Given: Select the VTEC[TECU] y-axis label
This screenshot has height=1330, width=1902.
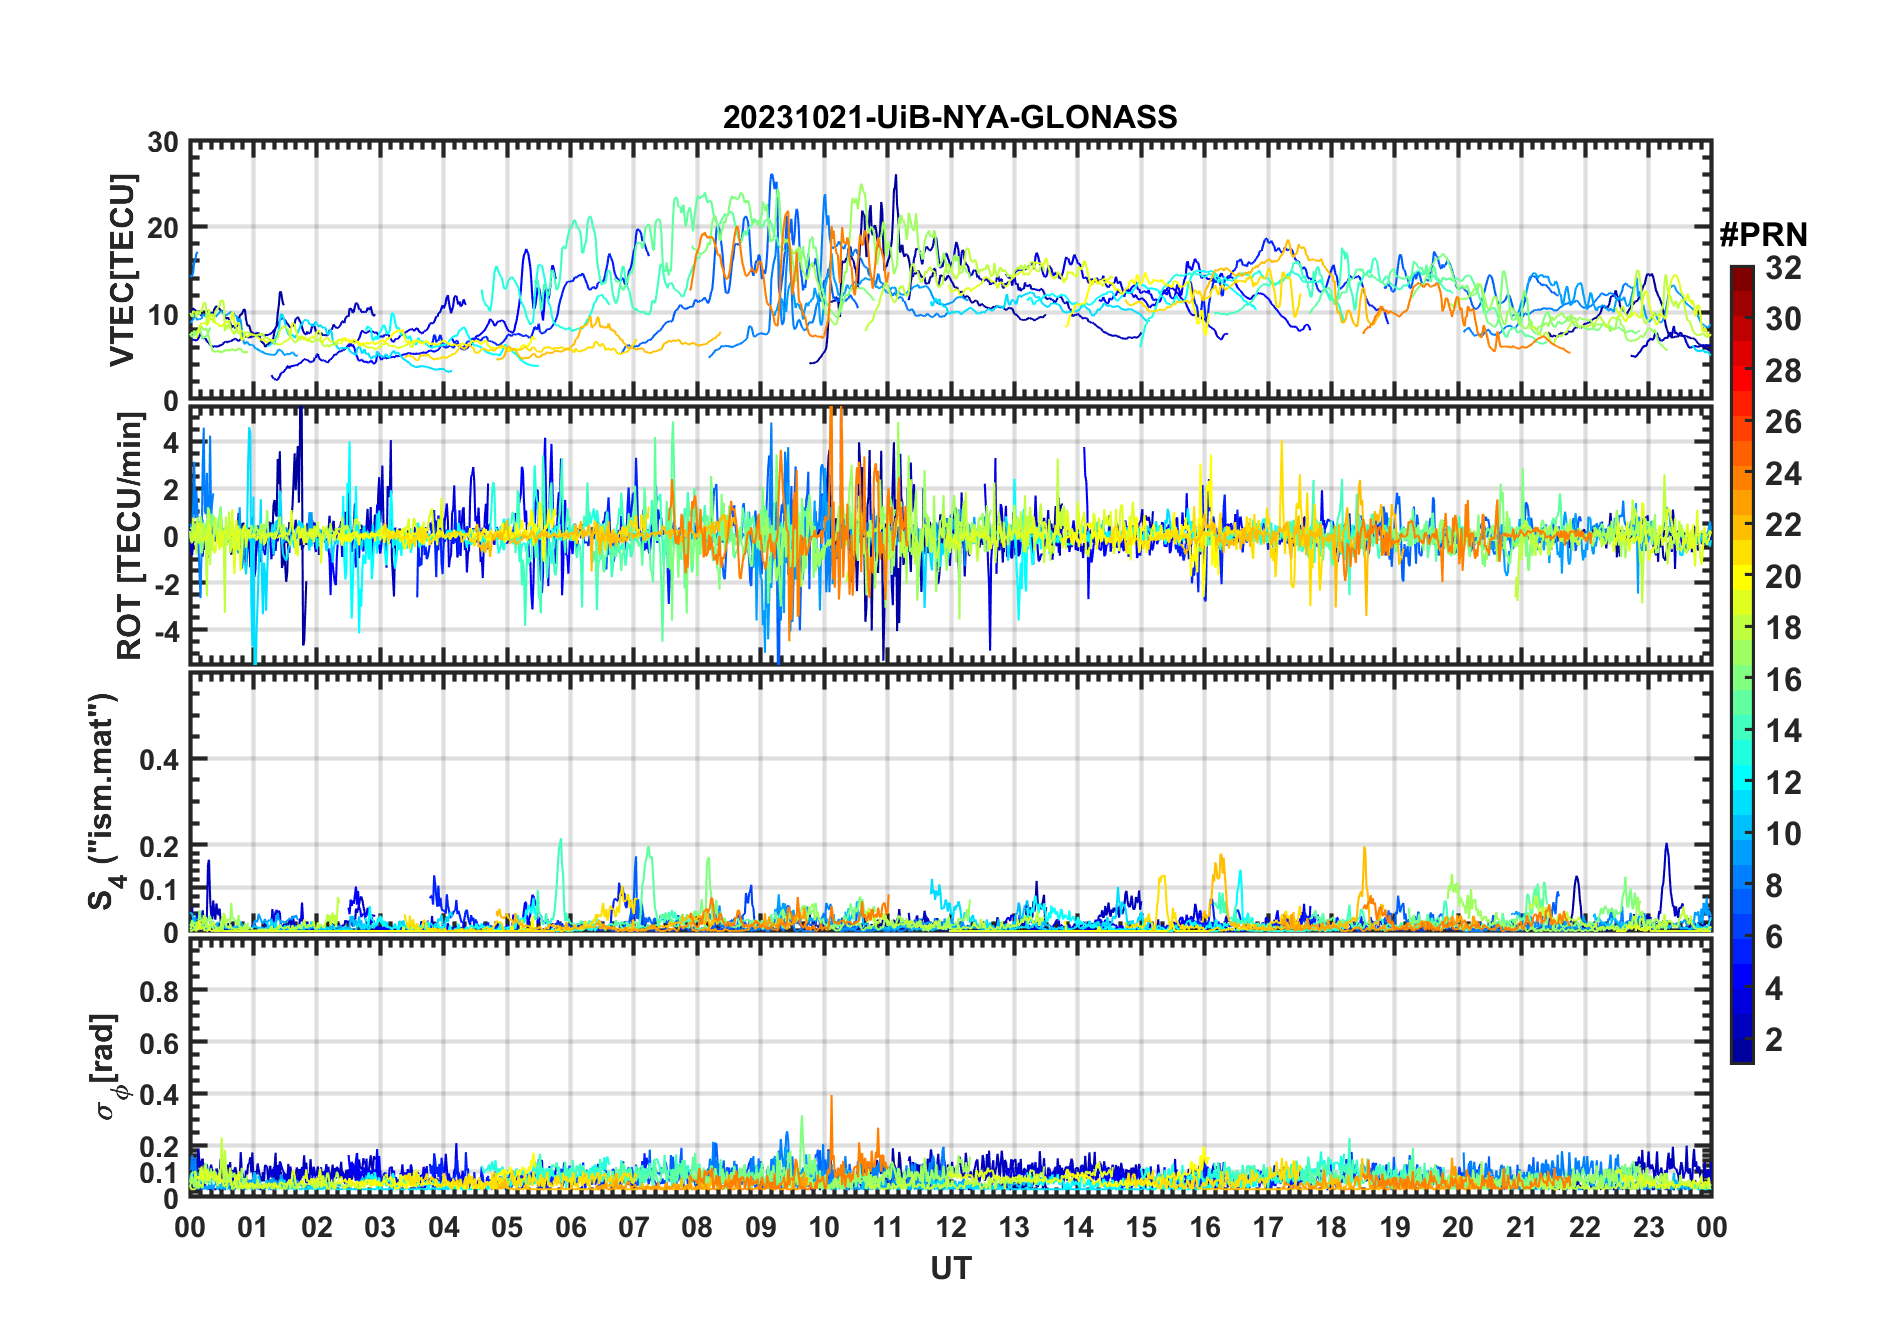Looking at the screenshot, I should coord(122,270).
